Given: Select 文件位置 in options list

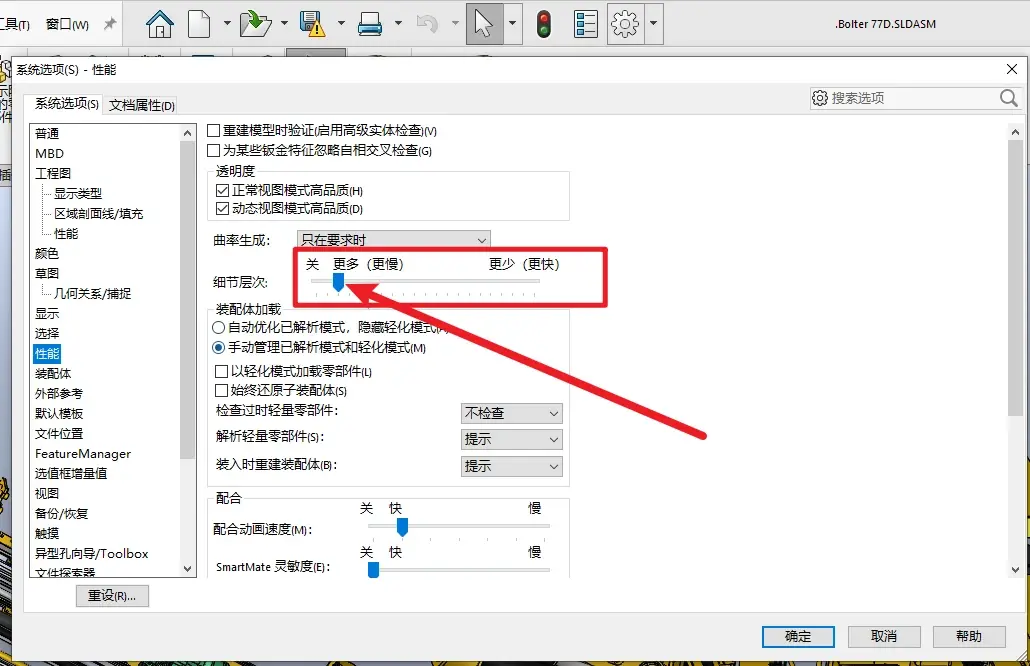Looking at the screenshot, I should click(x=58, y=433).
